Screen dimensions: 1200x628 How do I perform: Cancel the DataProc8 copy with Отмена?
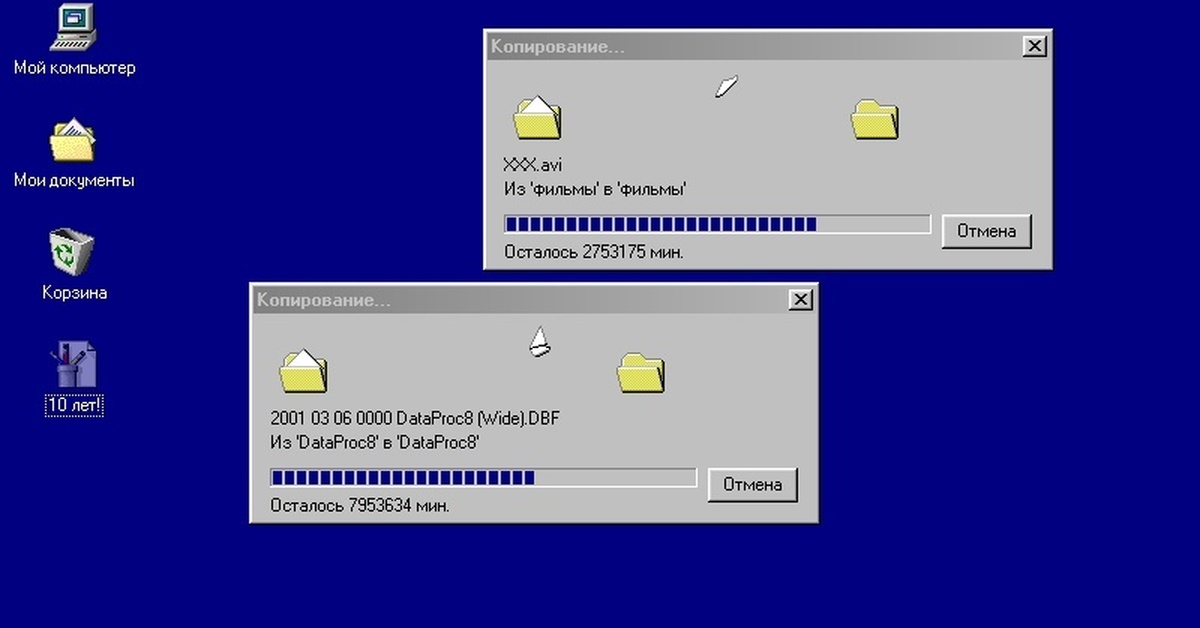click(x=752, y=485)
